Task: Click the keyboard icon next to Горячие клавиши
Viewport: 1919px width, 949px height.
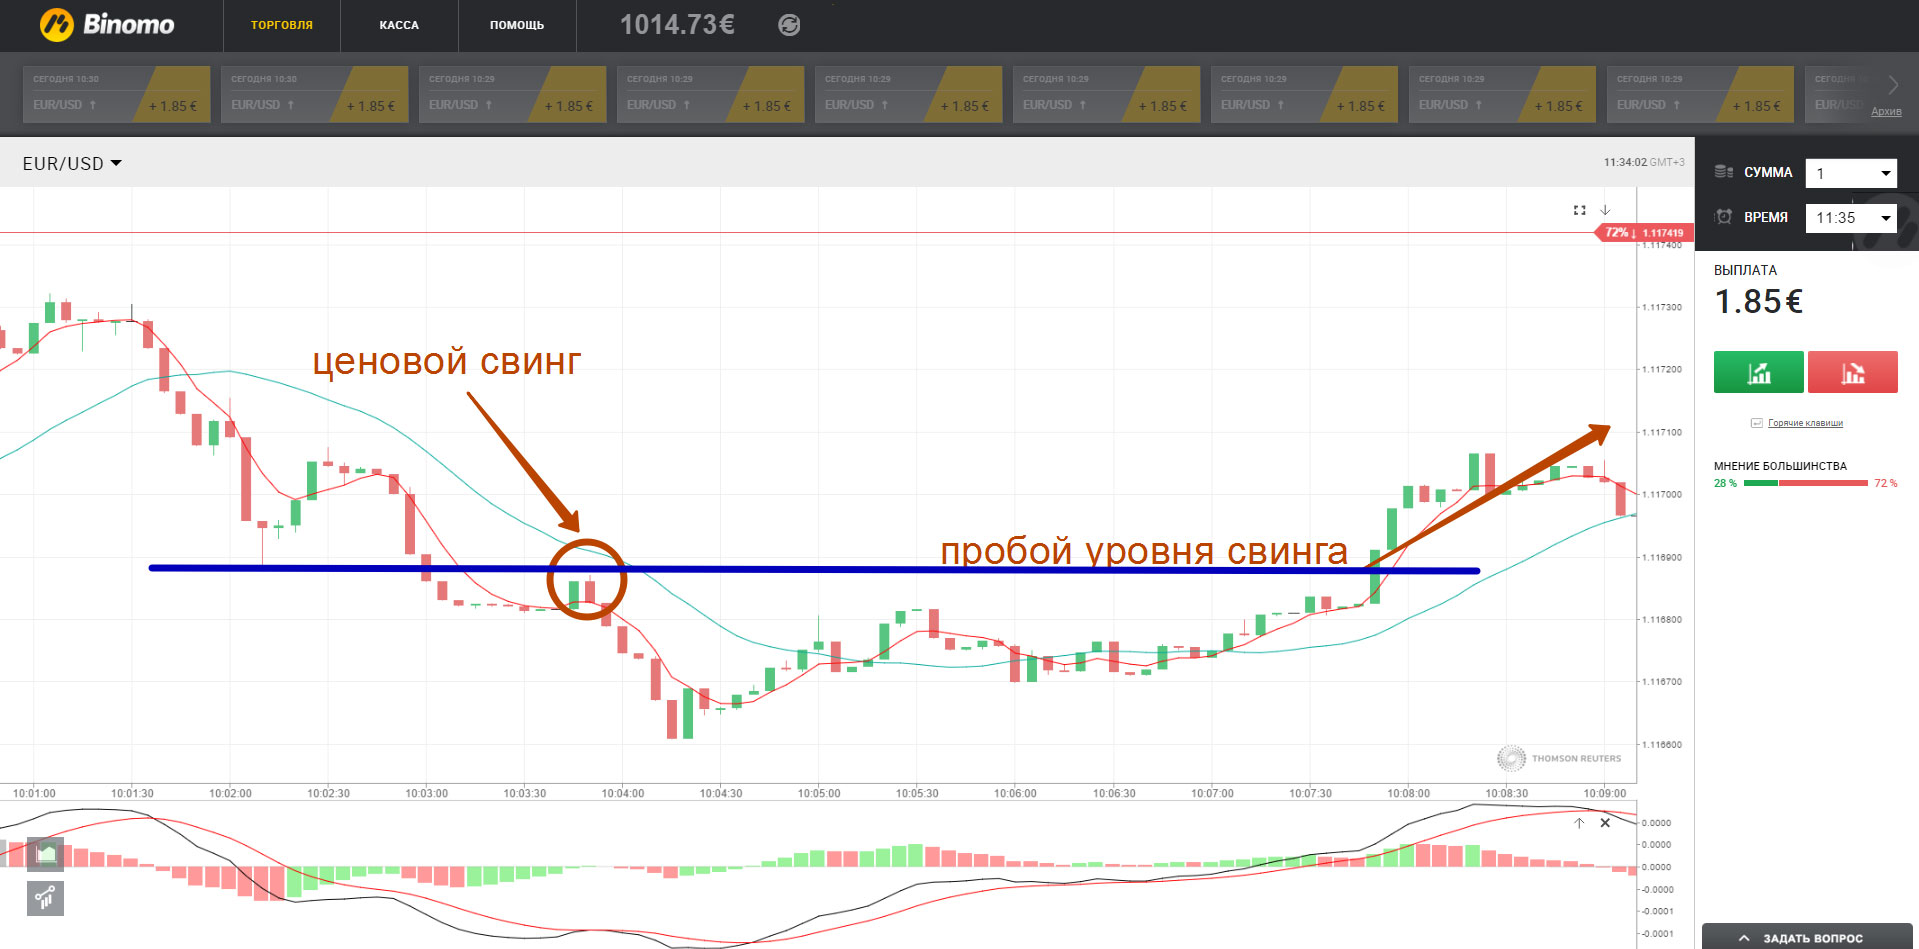Action: [1756, 423]
